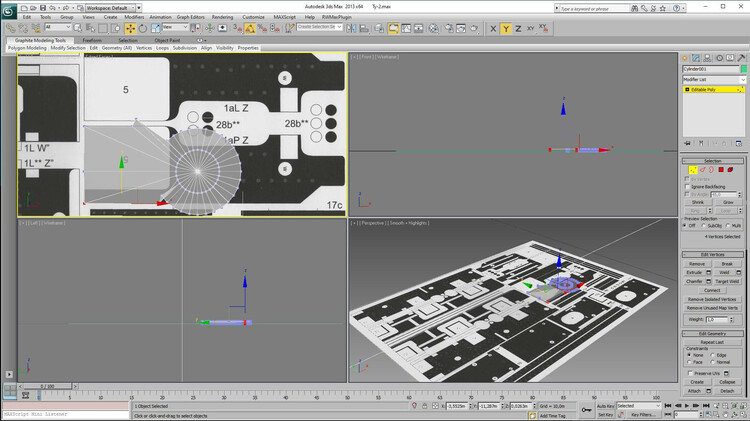Enable Ignore Backfacing checkbox
The image size is (750, 421).
[x=687, y=187]
